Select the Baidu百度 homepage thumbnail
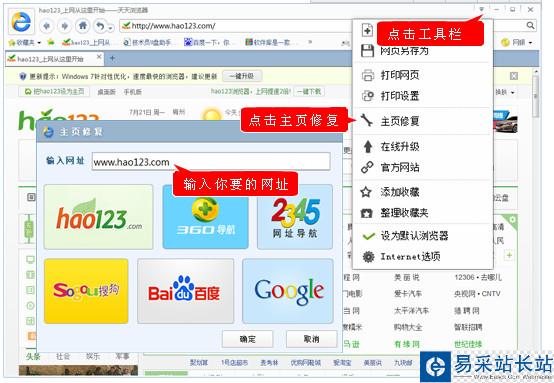Viewport: 554px width, 383px height. click(185, 291)
